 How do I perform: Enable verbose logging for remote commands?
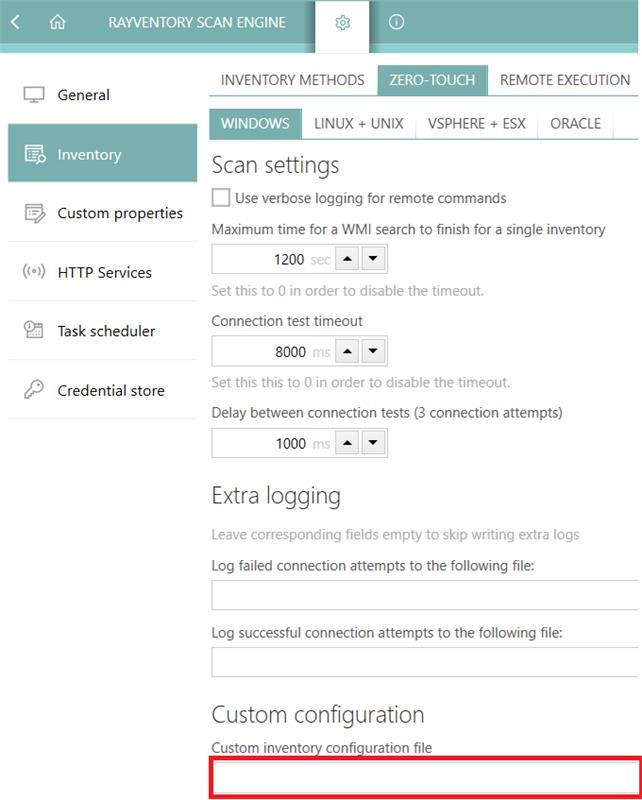click(220, 197)
